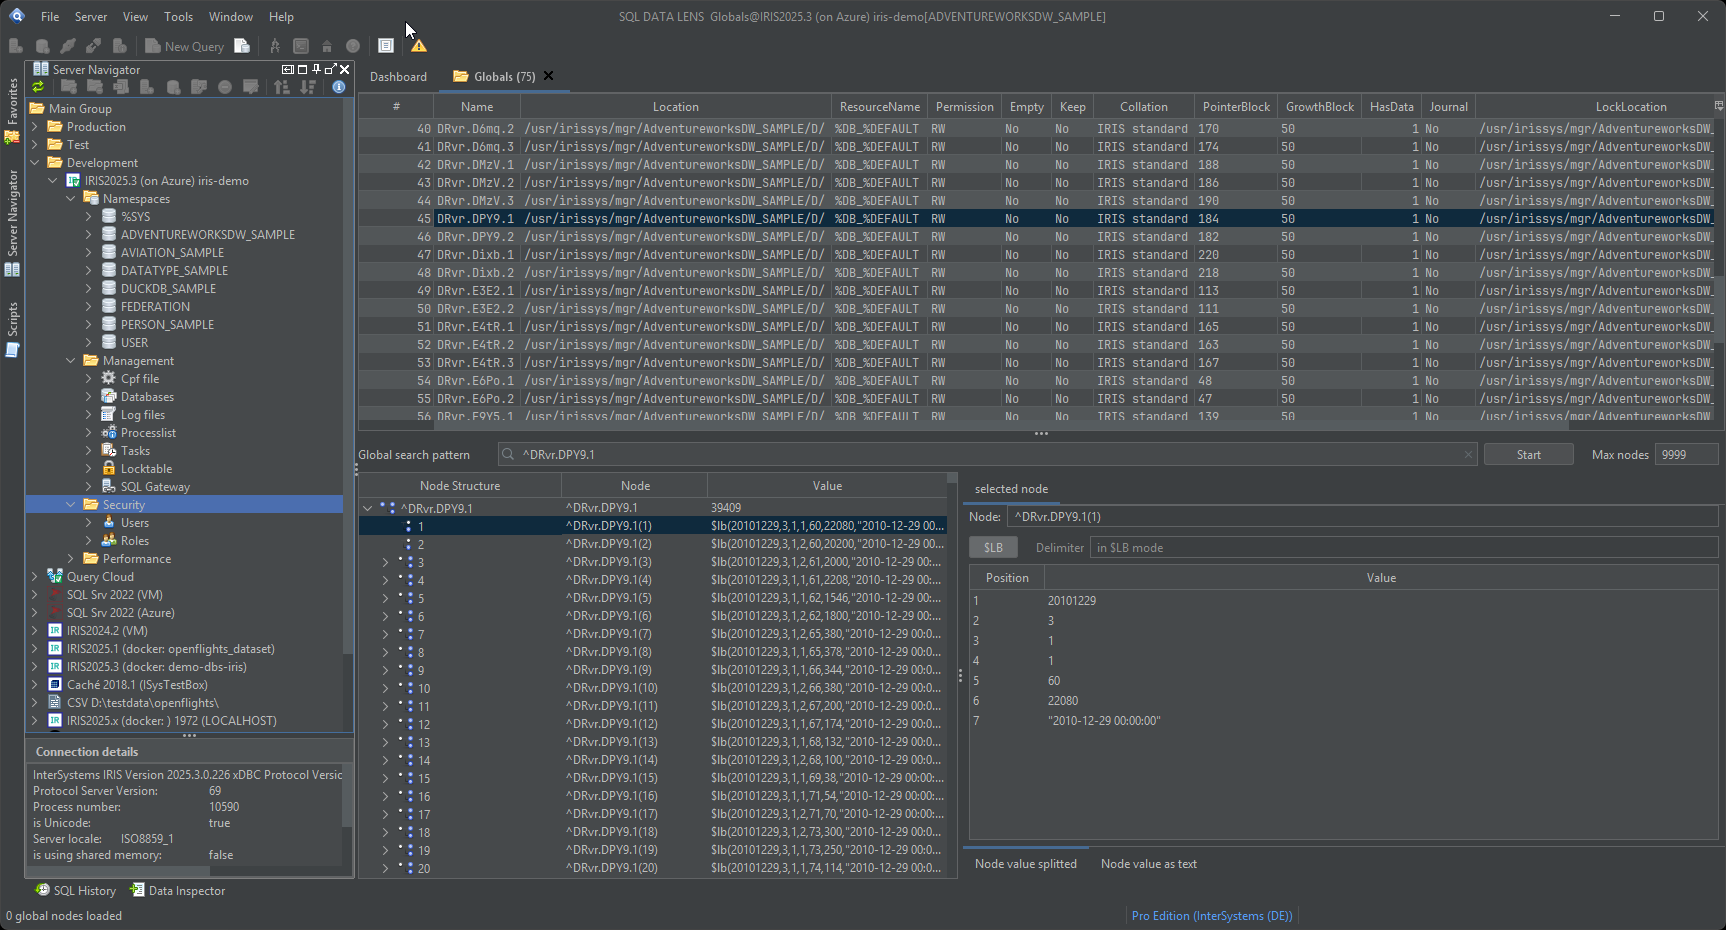This screenshot has height=930, width=1726.
Task: Sort the grid by Name column header
Action: click(477, 107)
